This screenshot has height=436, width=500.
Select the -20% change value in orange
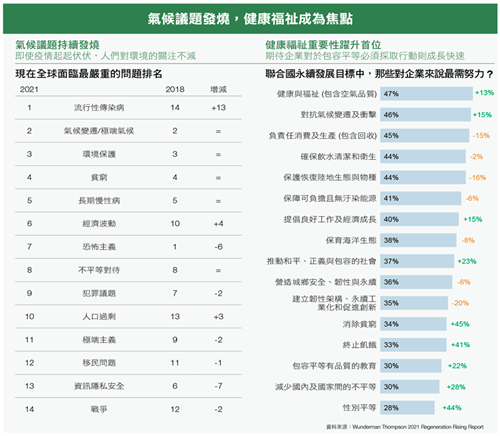(460, 303)
